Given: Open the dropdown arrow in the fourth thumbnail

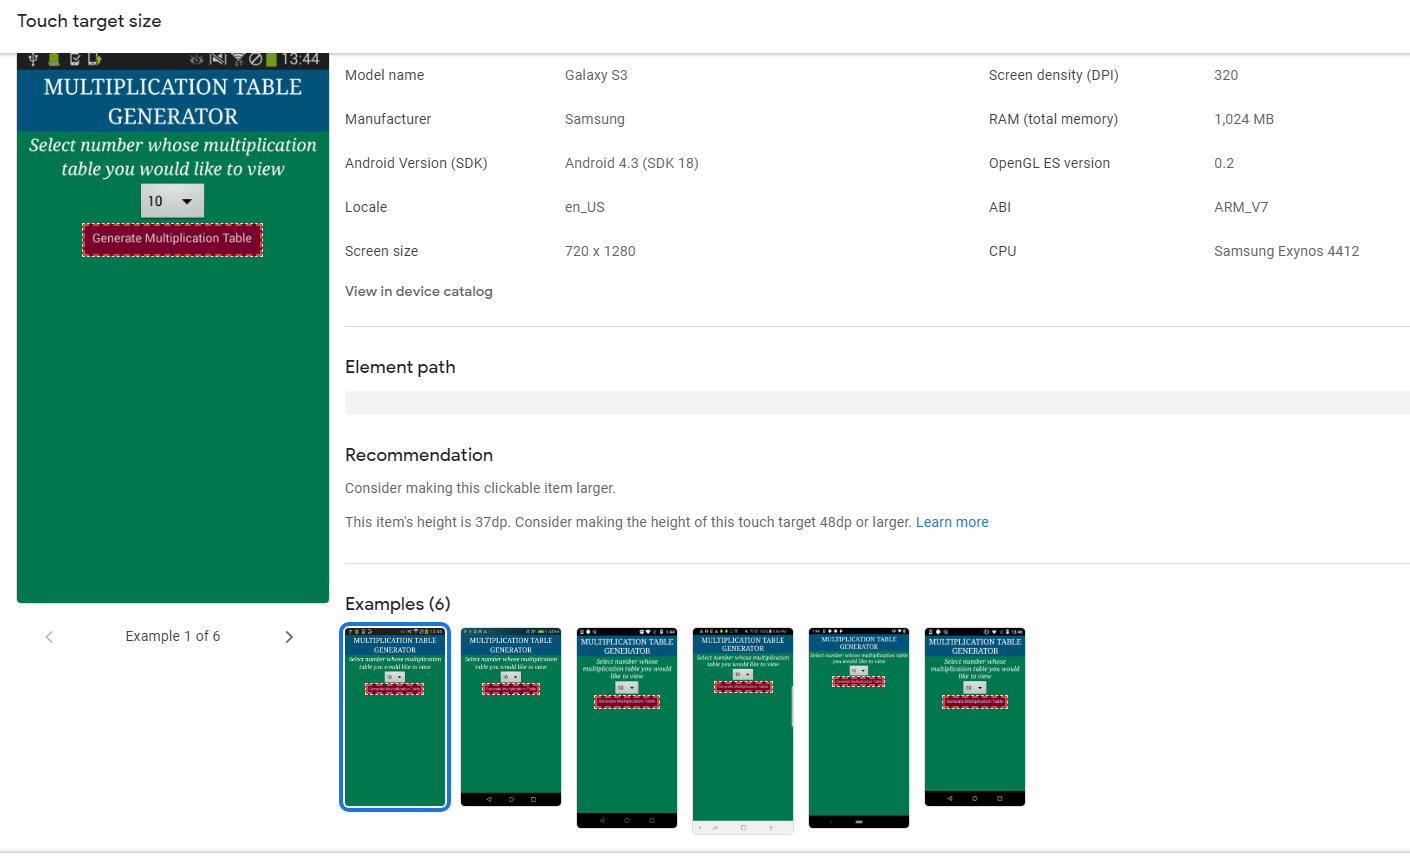Looking at the screenshot, I should tap(748, 674).
